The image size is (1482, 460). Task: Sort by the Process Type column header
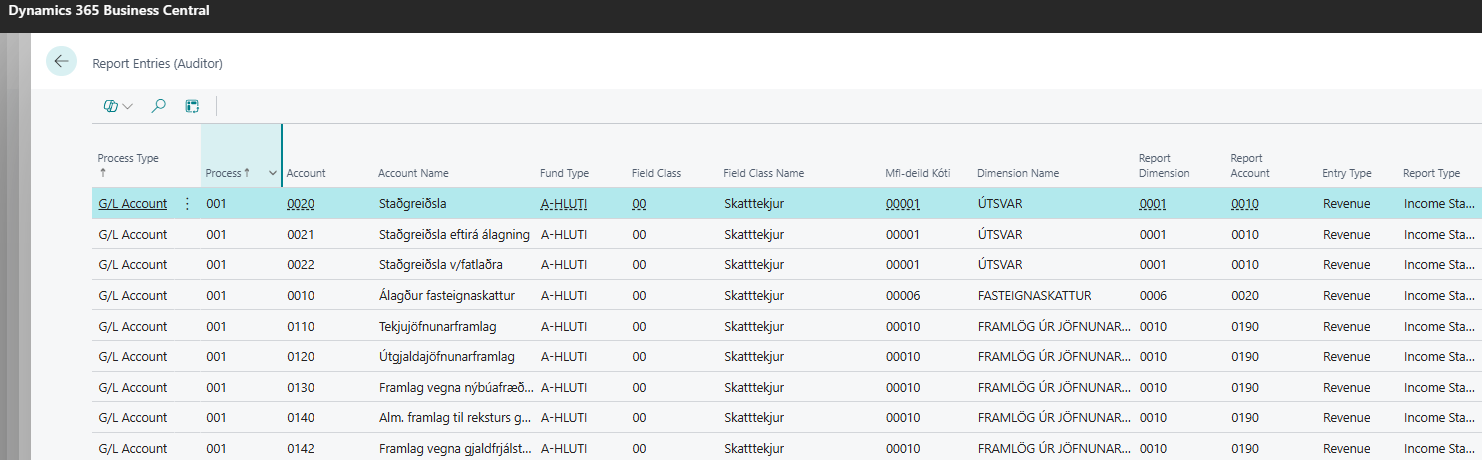[128, 165]
